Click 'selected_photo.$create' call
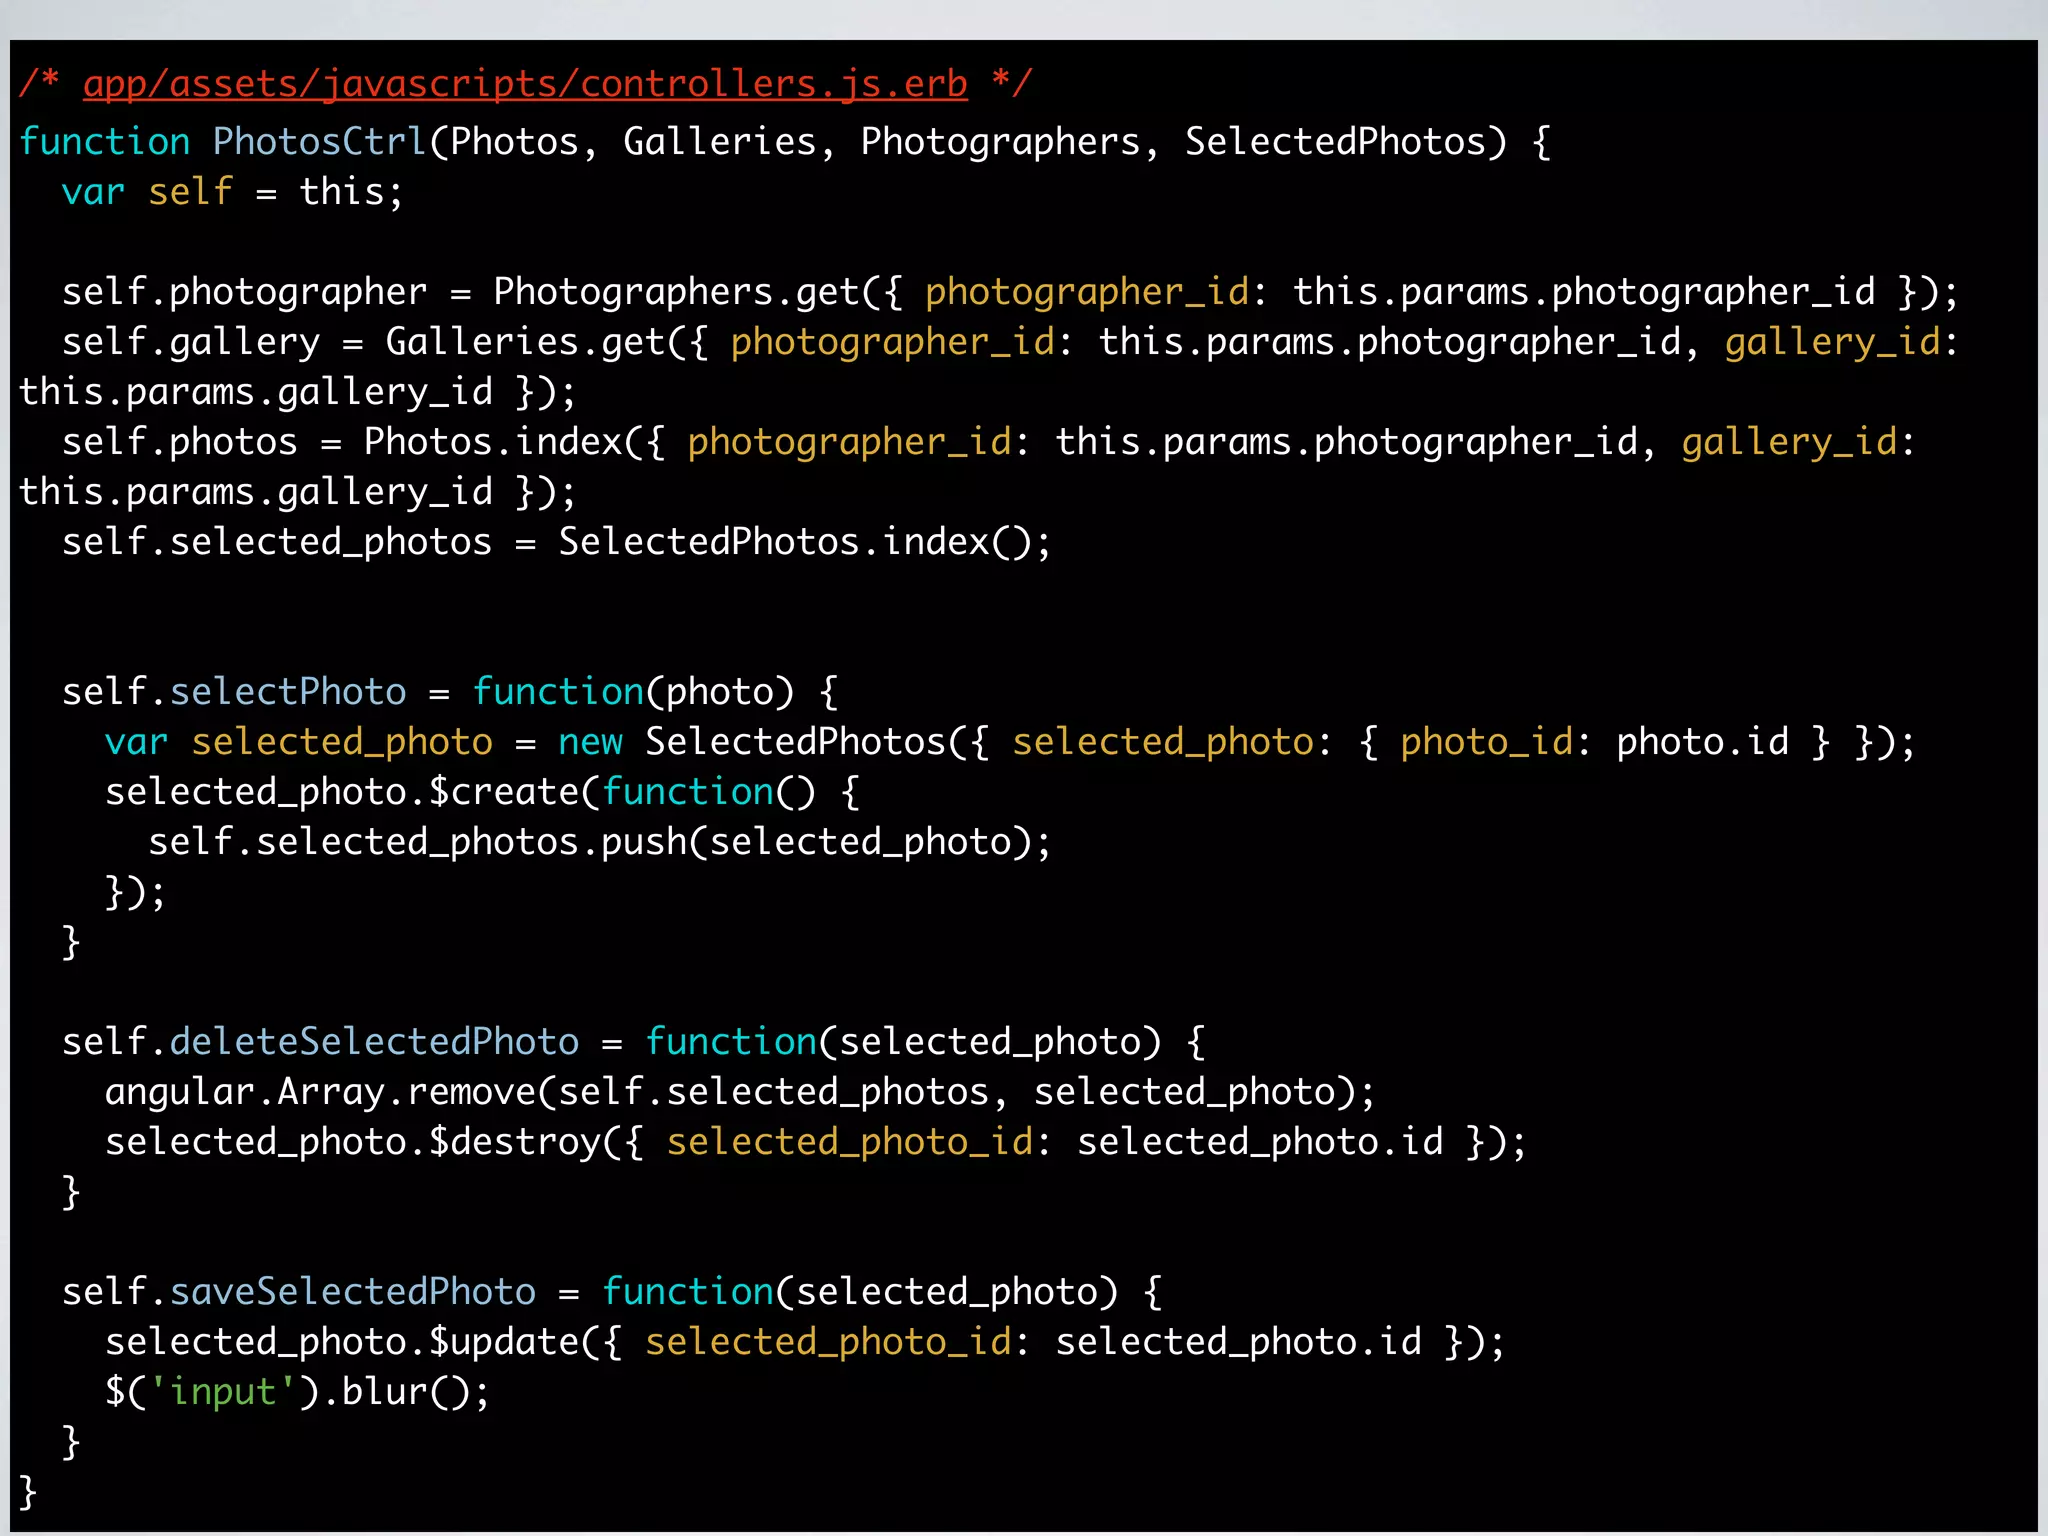Viewport: 2048px width, 1536px height. (342, 792)
